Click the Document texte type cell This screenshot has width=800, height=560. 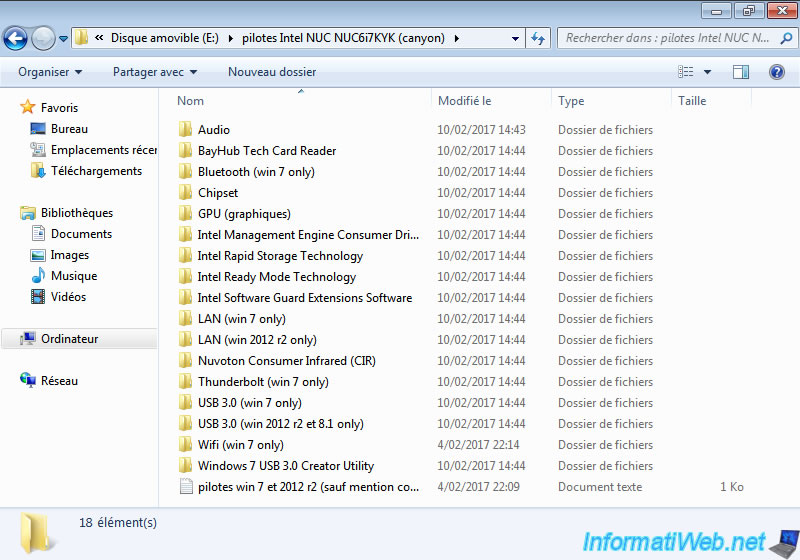tap(600, 487)
